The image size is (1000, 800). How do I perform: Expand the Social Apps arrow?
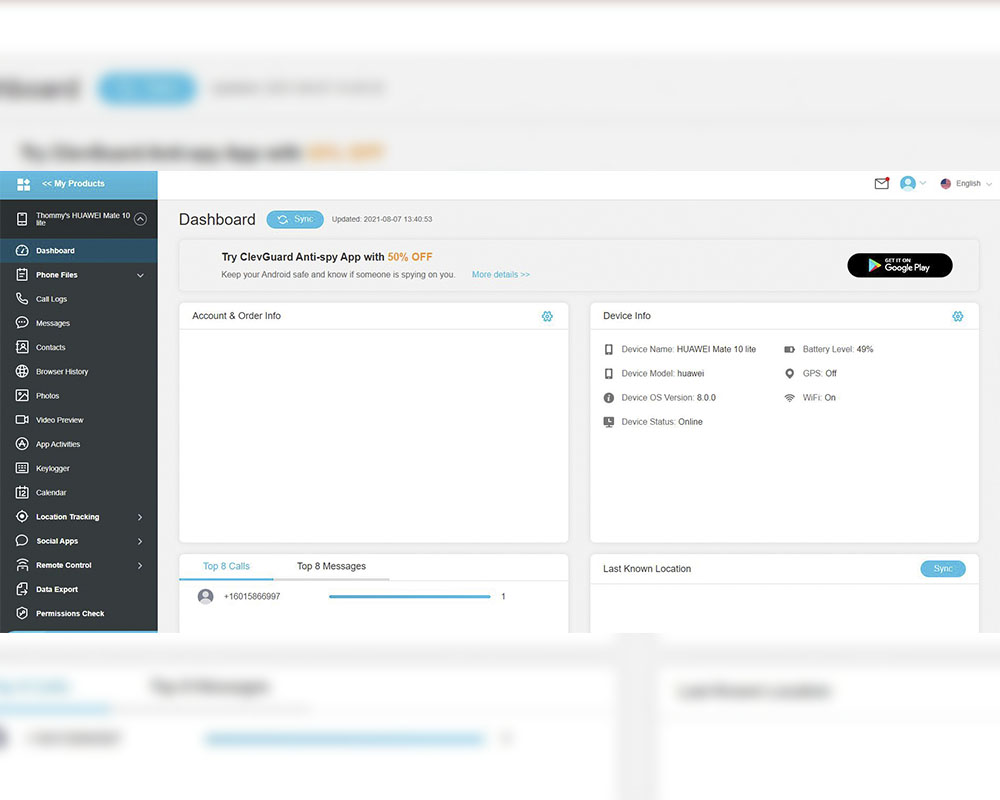coord(140,542)
